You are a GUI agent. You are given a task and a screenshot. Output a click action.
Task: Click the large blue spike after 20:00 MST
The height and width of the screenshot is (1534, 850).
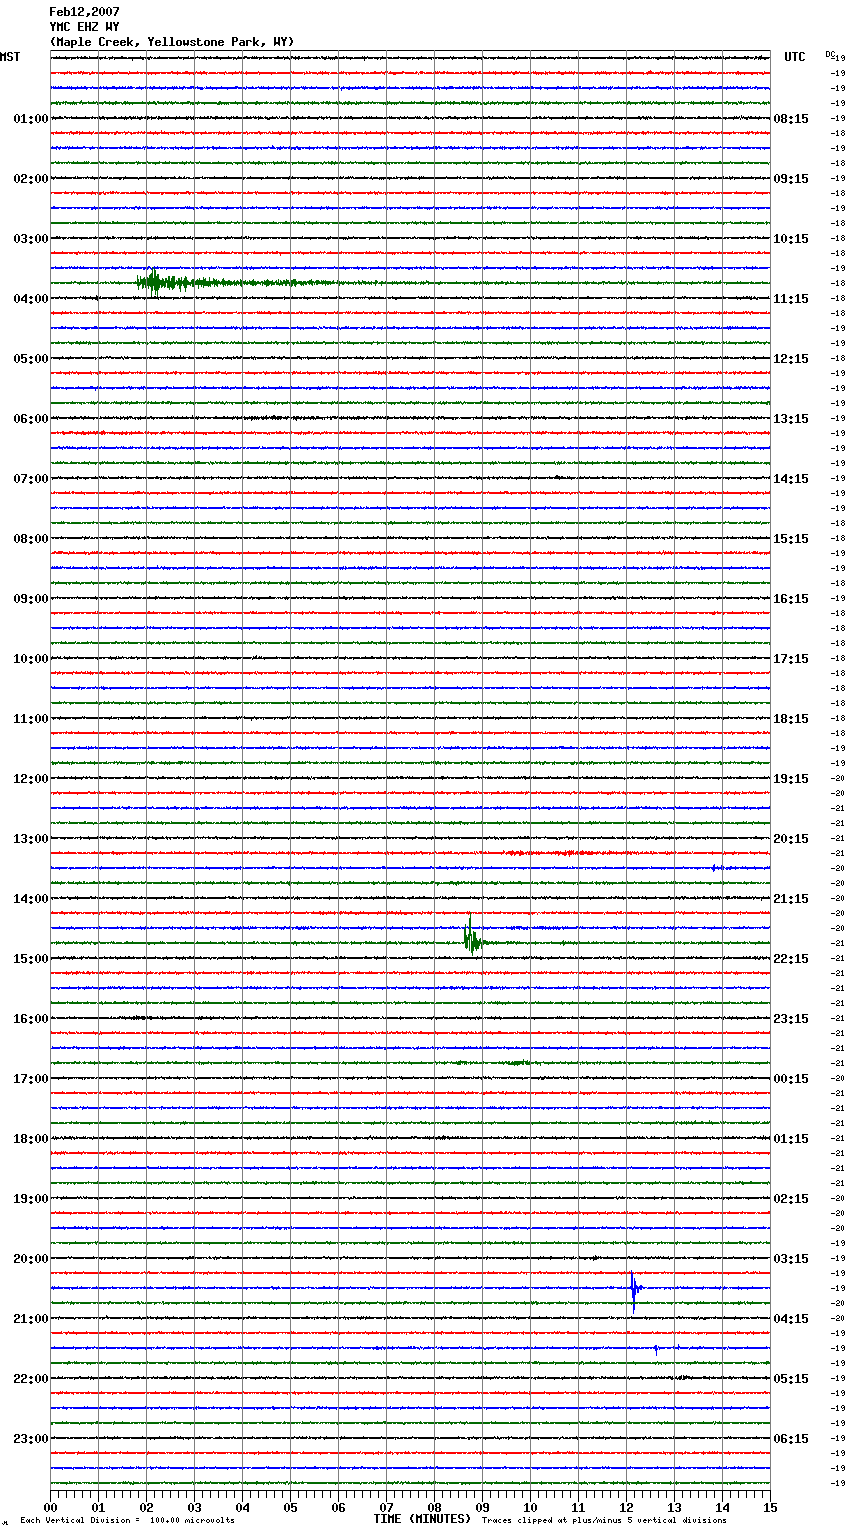point(634,1290)
